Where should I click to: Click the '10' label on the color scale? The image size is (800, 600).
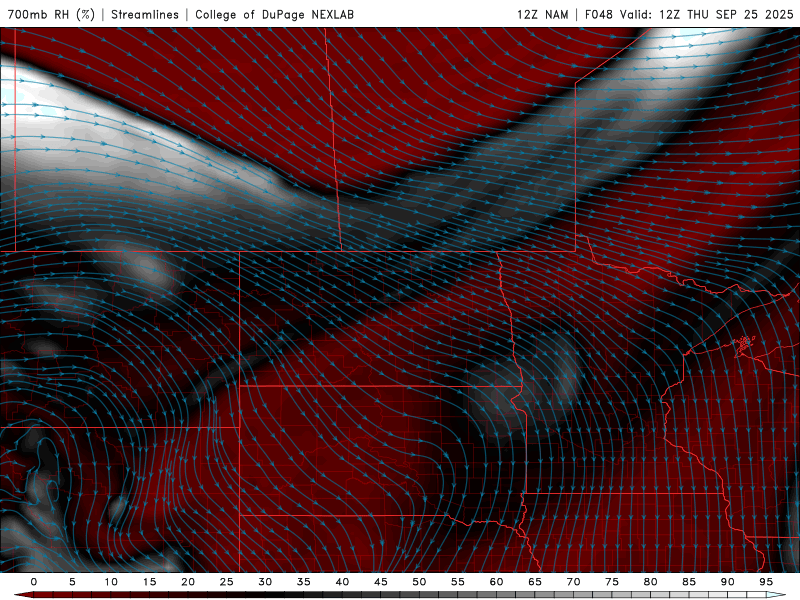tap(111, 582)
